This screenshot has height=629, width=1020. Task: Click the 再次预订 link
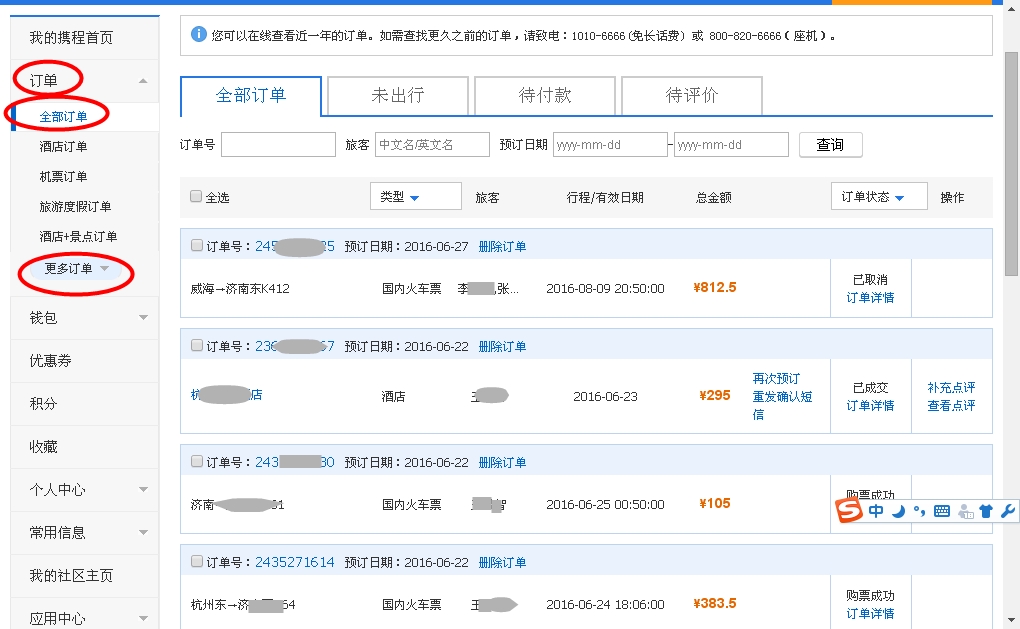coord(776,379)
